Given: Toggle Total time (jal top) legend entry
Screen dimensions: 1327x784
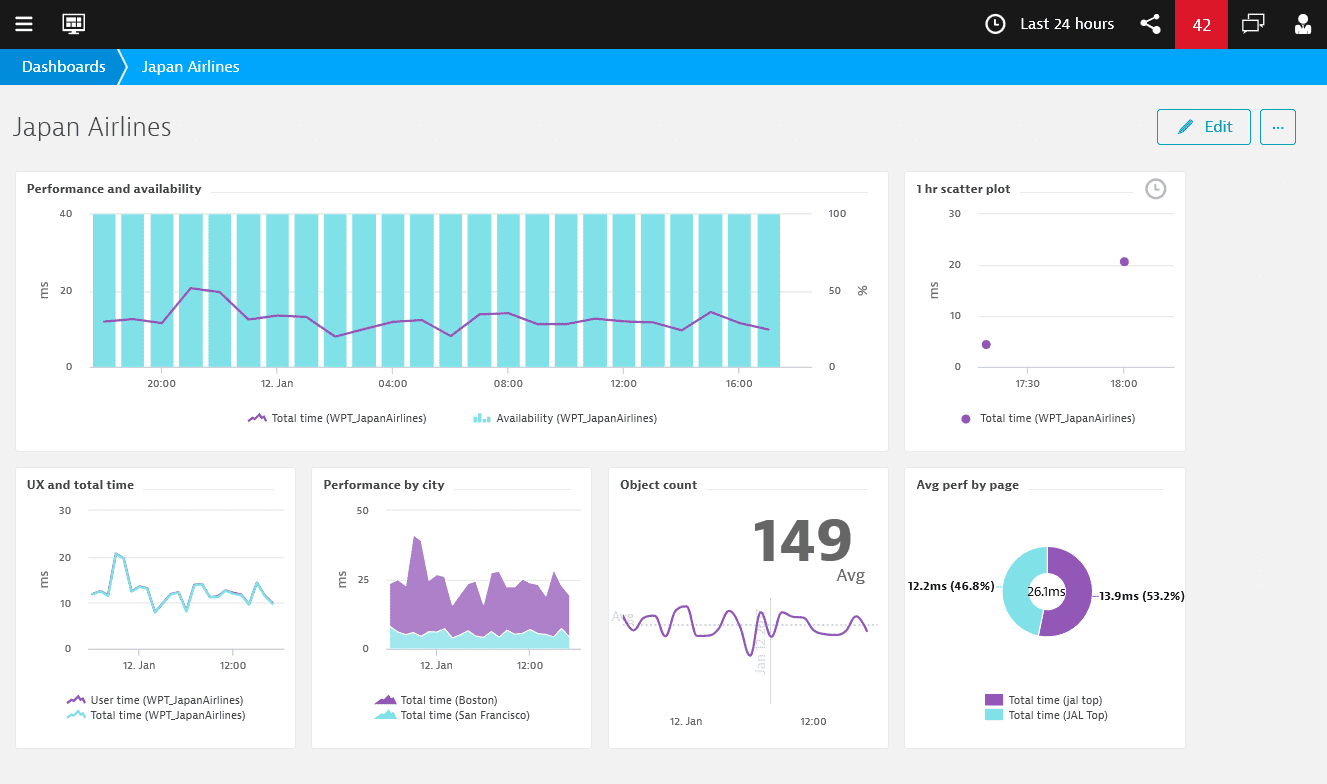Looking at the screenshot, I should [x=1043, y=700].
